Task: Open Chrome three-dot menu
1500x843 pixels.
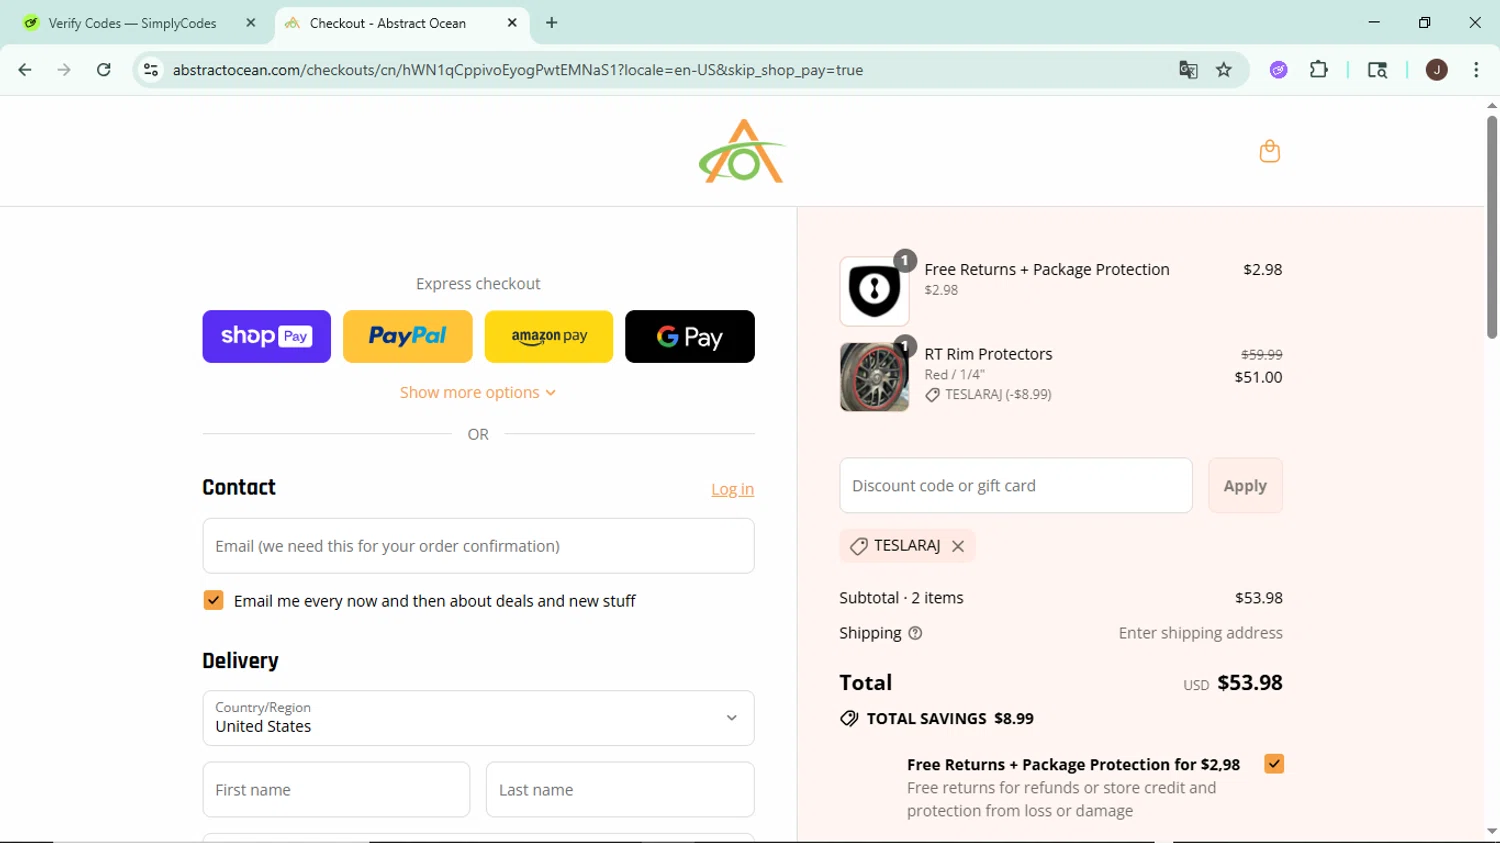Action: point(1476,70)
